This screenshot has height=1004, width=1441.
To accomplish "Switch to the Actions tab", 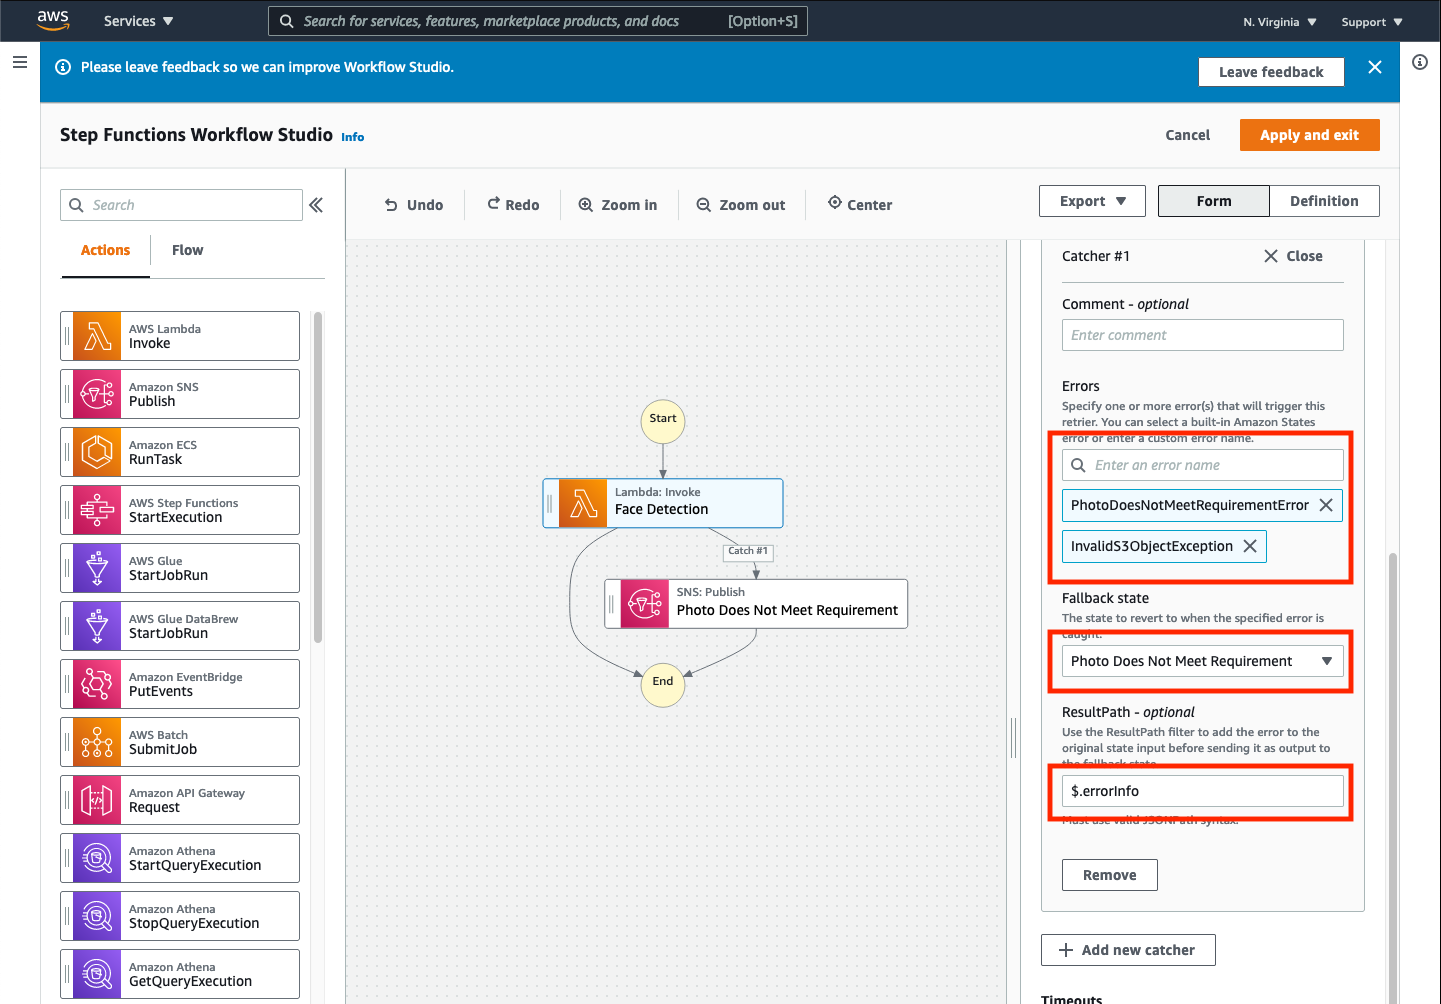I will tap(105, 250).
